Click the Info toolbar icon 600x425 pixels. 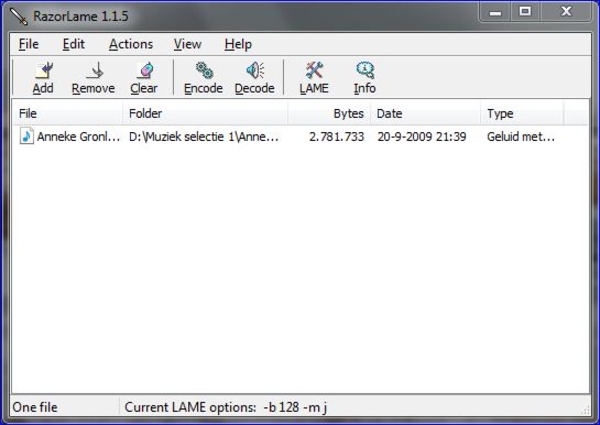365,70
